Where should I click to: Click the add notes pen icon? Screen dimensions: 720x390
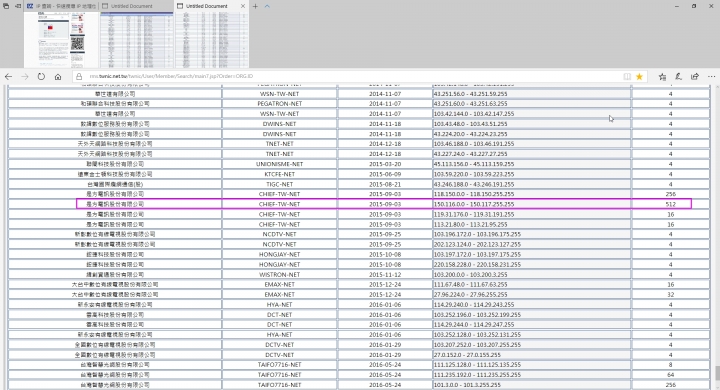[678, 77]
